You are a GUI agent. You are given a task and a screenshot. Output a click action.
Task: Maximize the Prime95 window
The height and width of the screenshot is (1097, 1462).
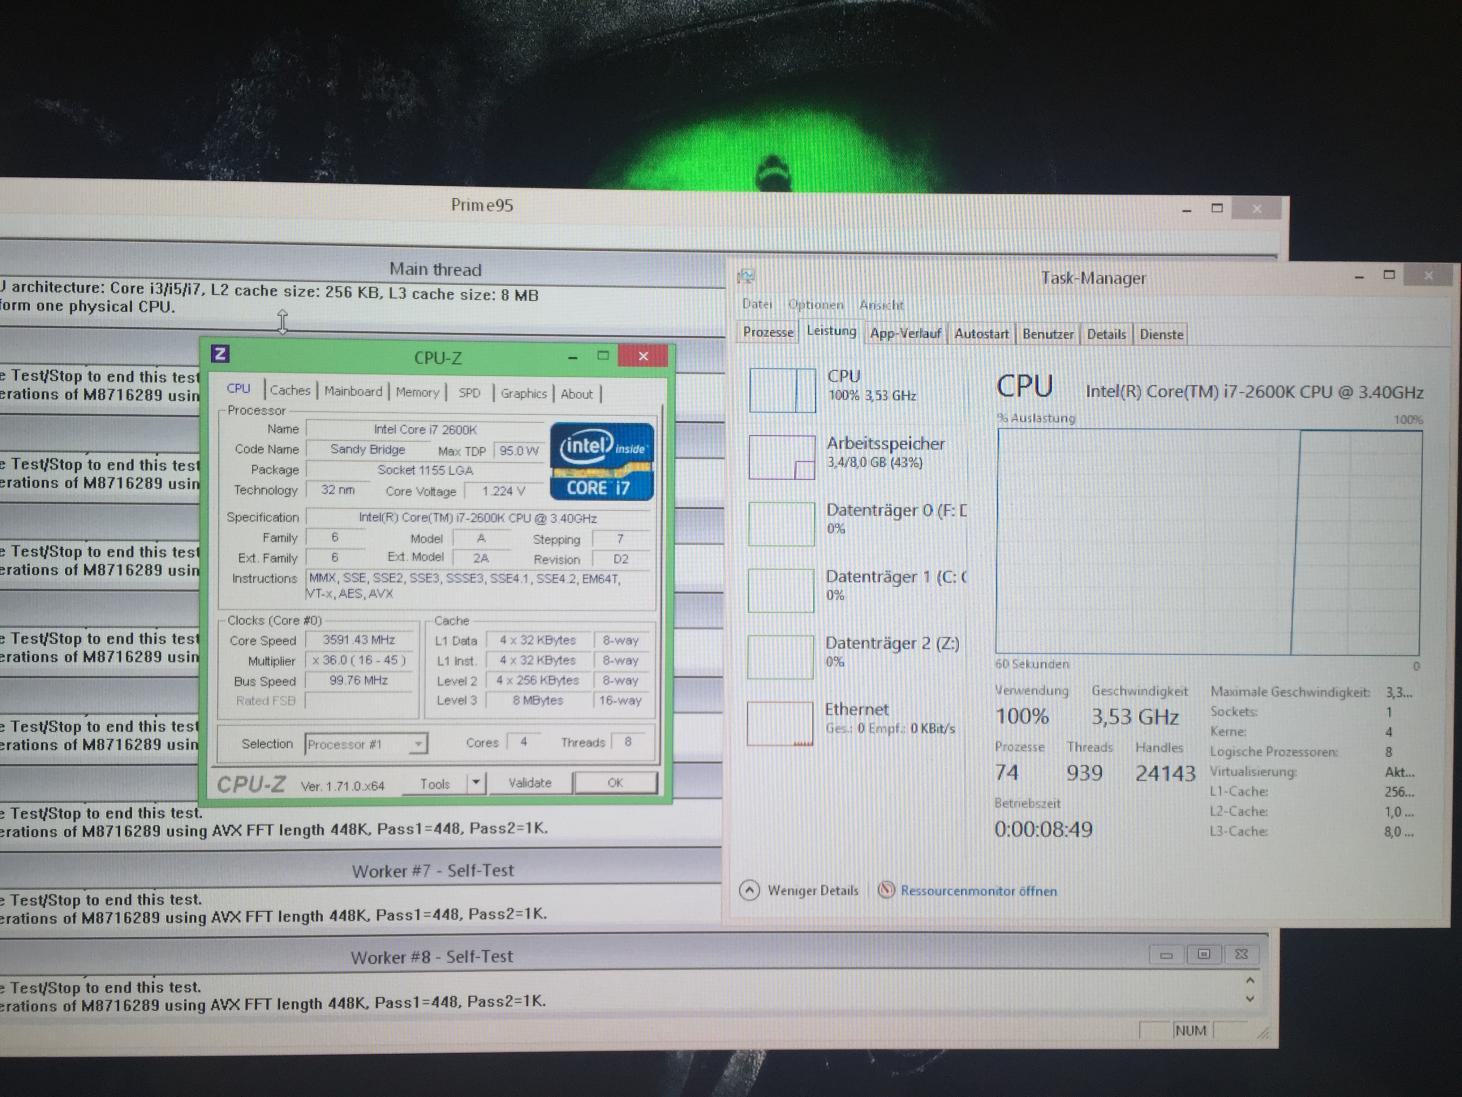coord(1217,208)
